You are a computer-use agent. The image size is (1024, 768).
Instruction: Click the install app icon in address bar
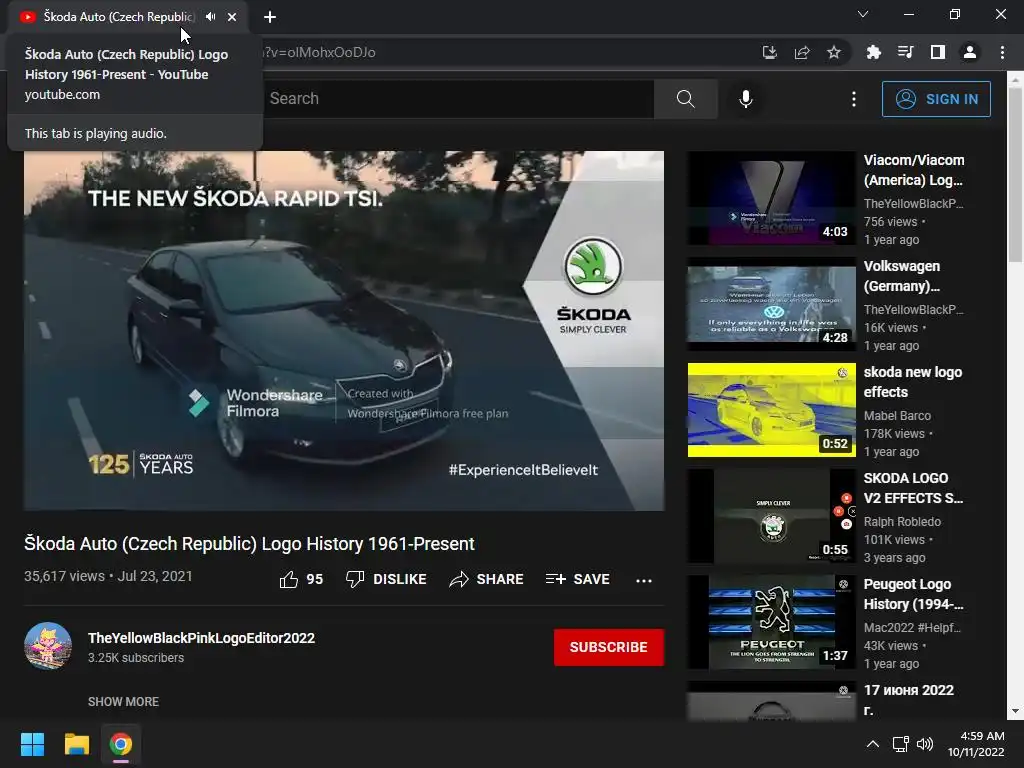(x=770, y=52)
